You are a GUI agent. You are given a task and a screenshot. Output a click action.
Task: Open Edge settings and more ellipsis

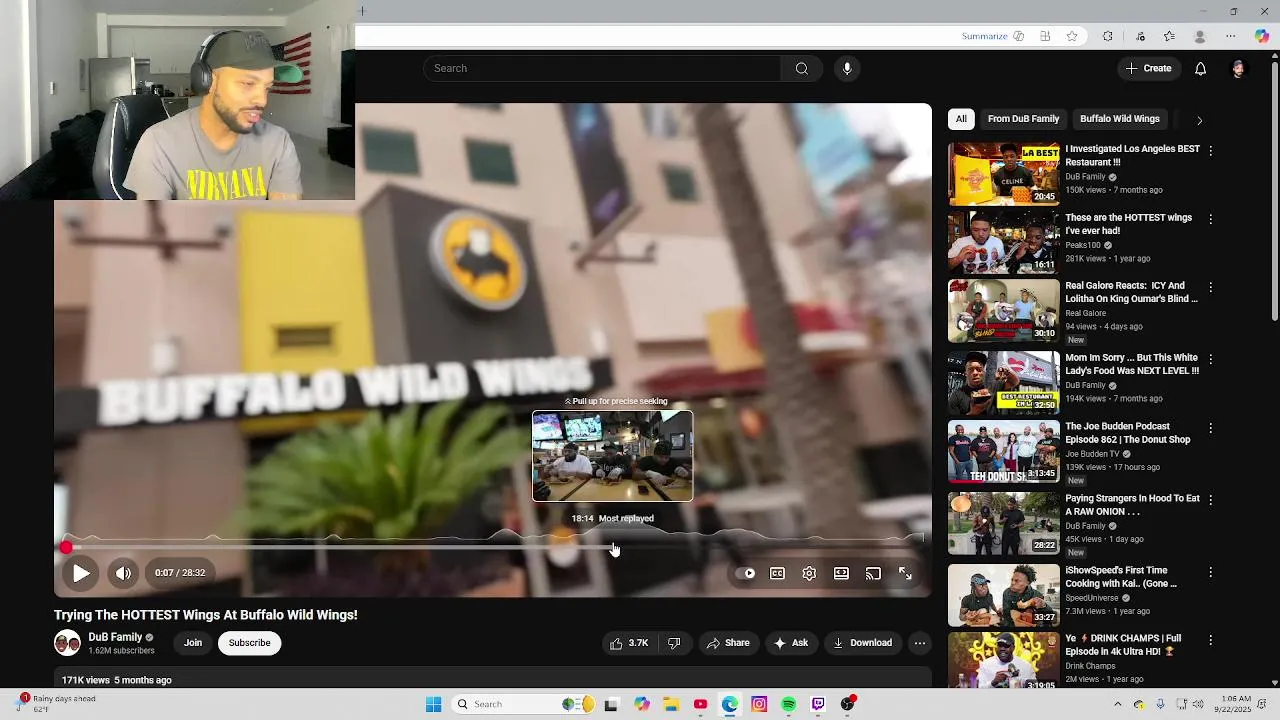[x=1230, y=36]
